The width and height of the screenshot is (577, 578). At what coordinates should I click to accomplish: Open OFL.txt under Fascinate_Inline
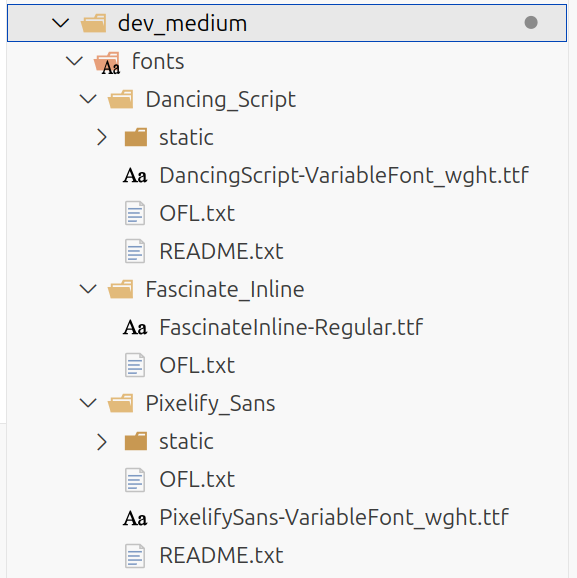pos(197,365)
